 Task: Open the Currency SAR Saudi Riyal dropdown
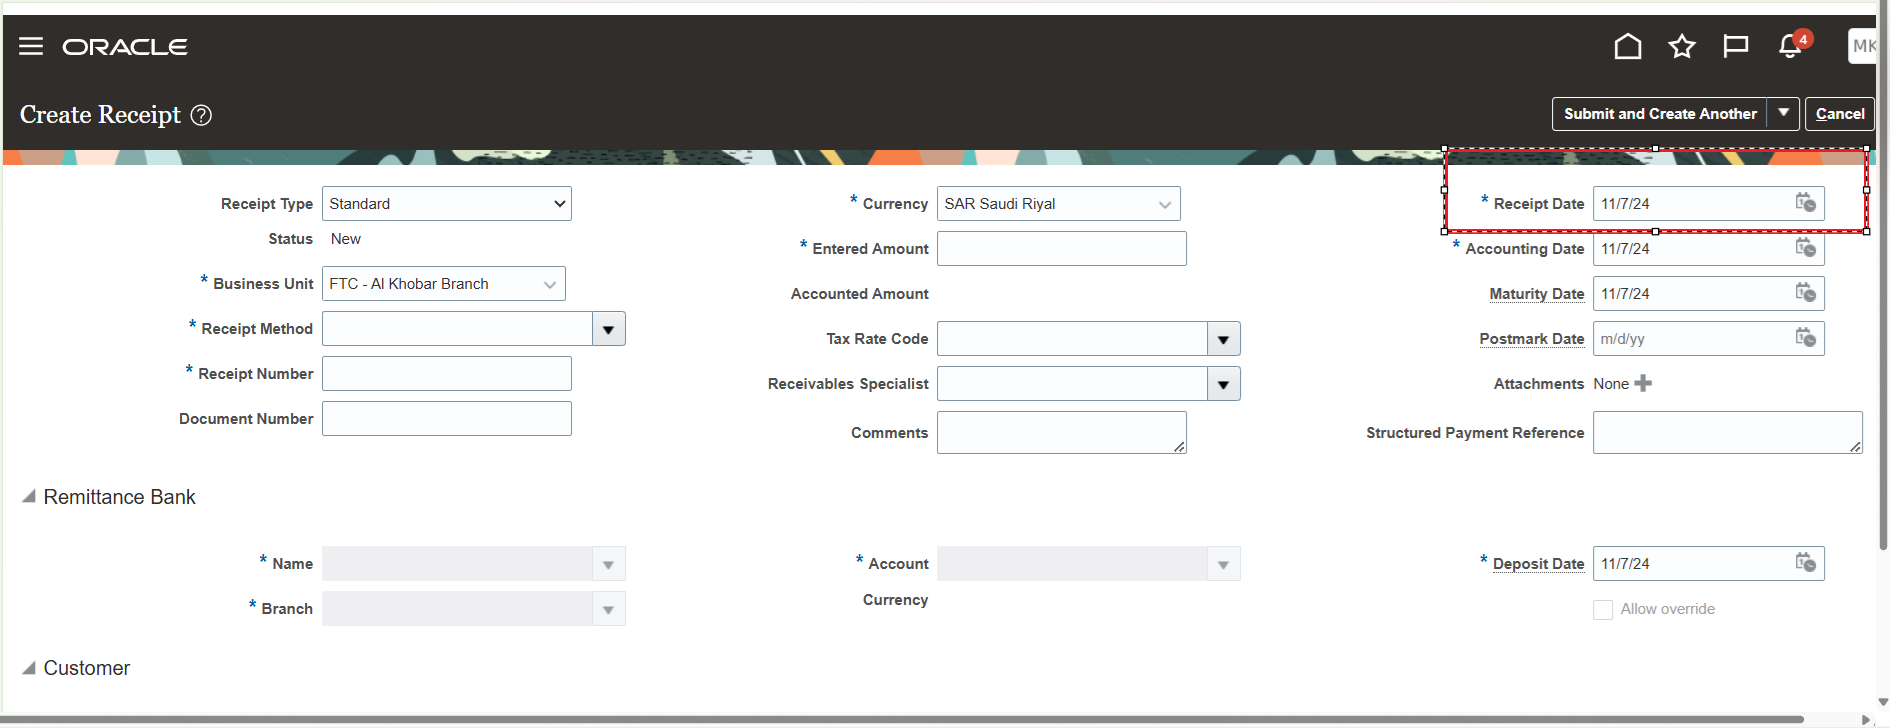[1059, 204]
